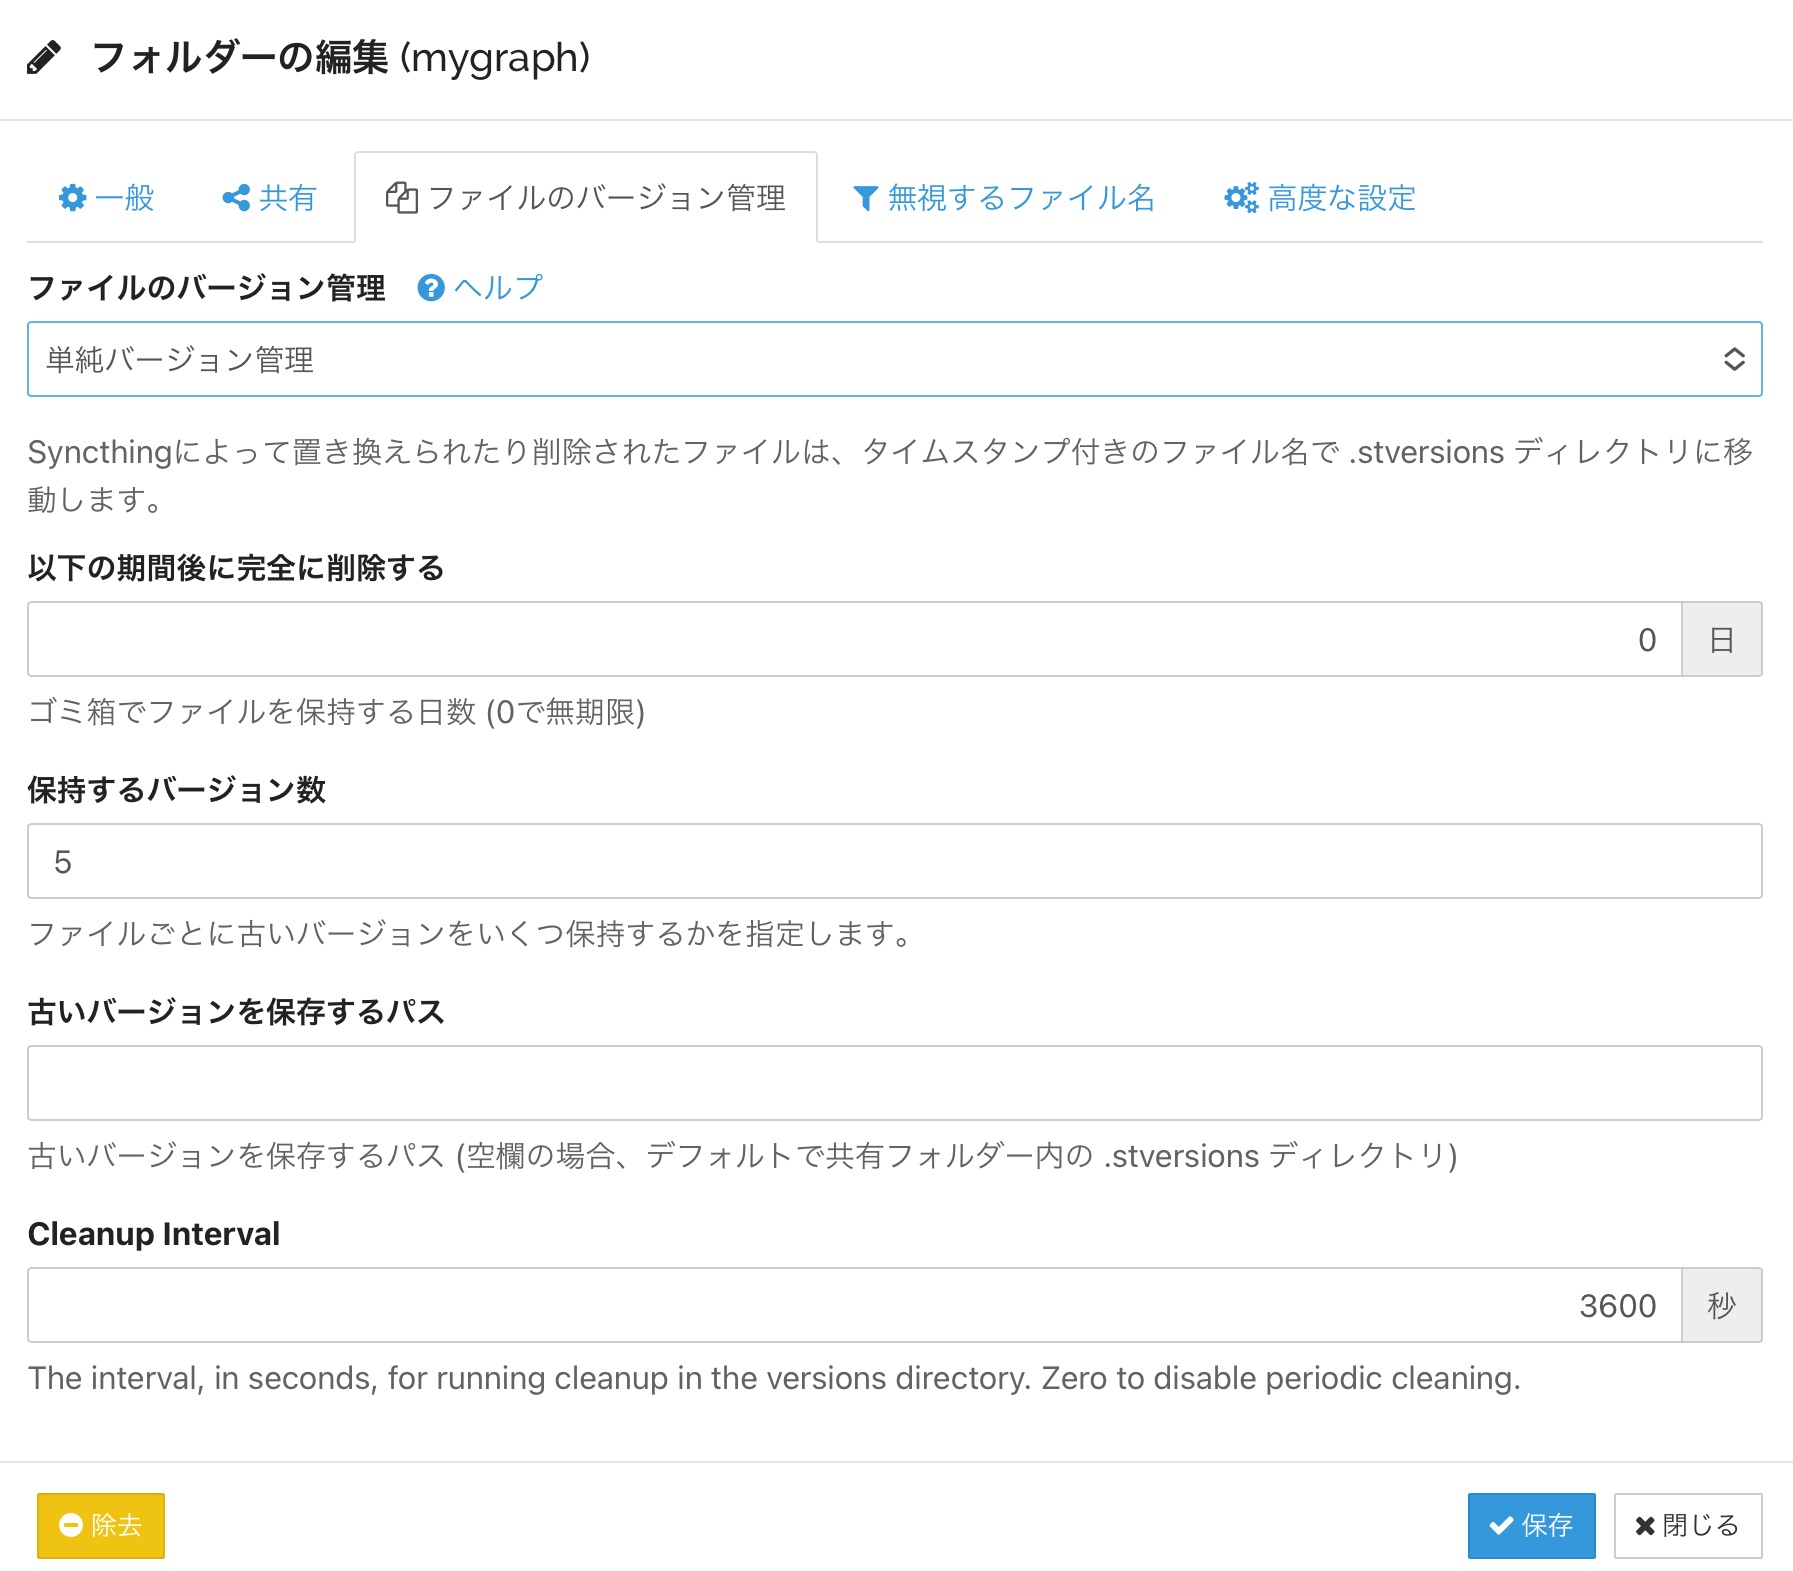Click the 保存 button to save changes
This screenshot has height=1571, width=1793.
(1531, 1525)
